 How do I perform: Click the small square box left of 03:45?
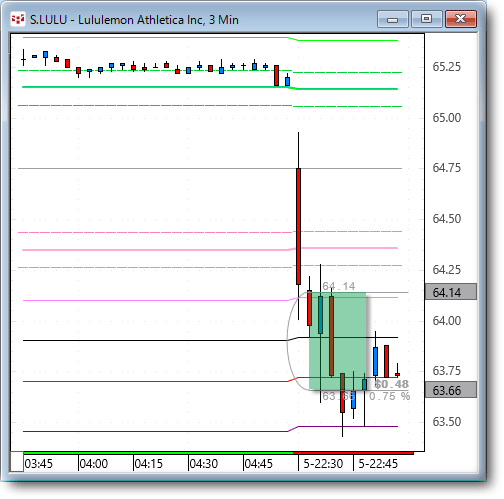[x=17, y=462]
